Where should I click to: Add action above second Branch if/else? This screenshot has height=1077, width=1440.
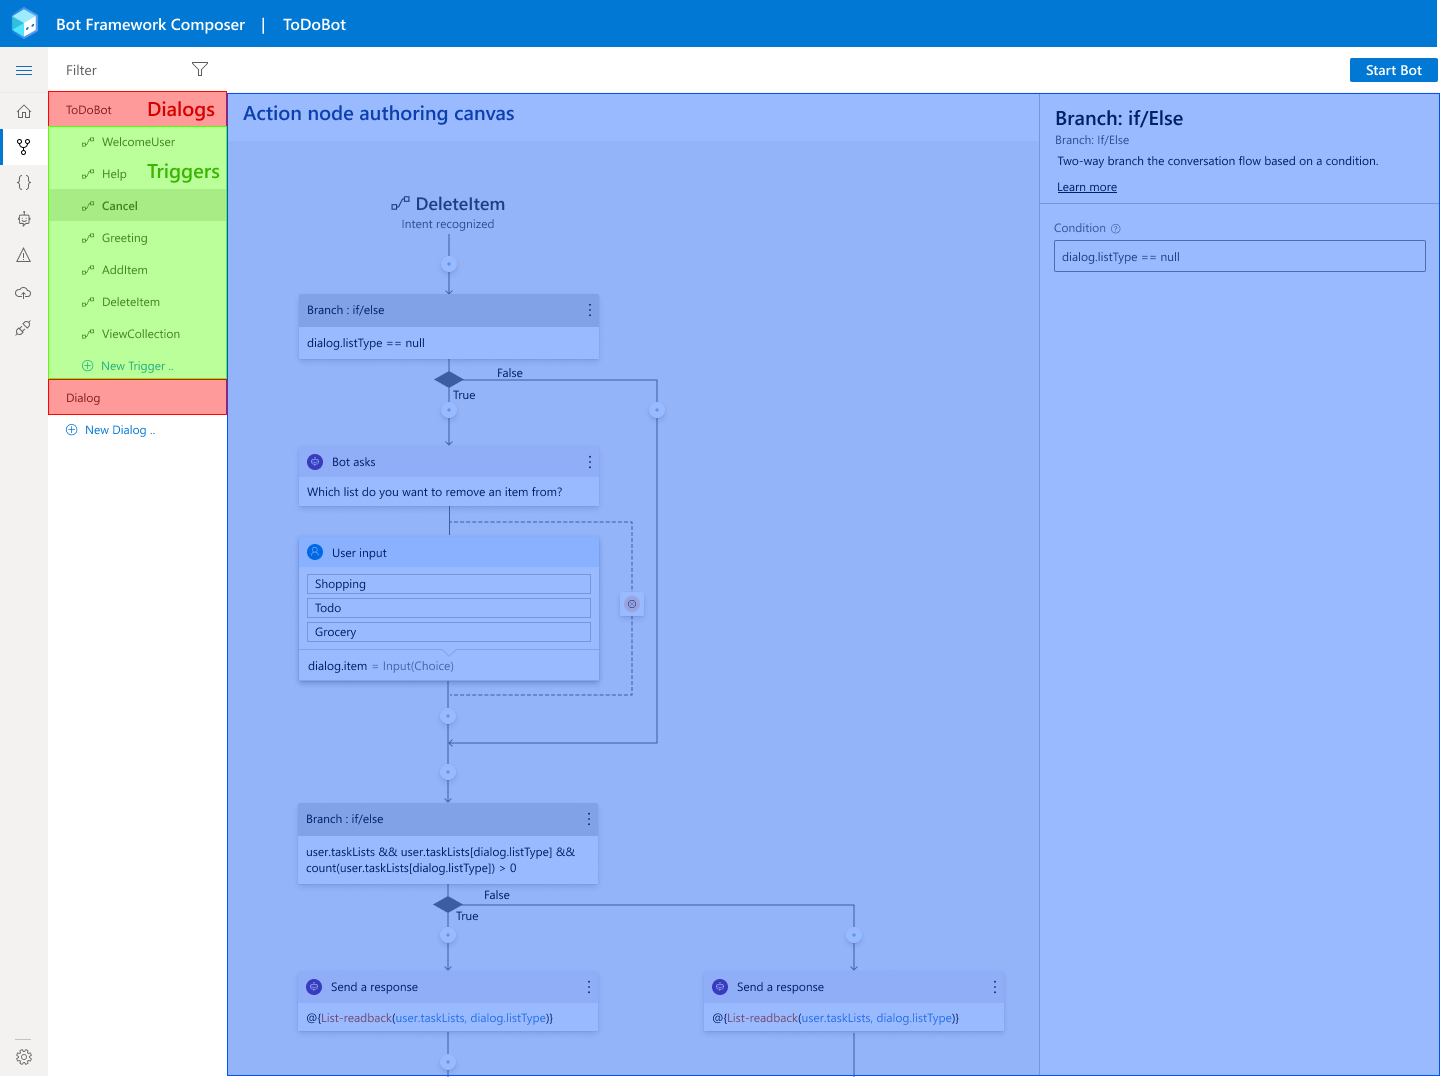click(448, 772)
